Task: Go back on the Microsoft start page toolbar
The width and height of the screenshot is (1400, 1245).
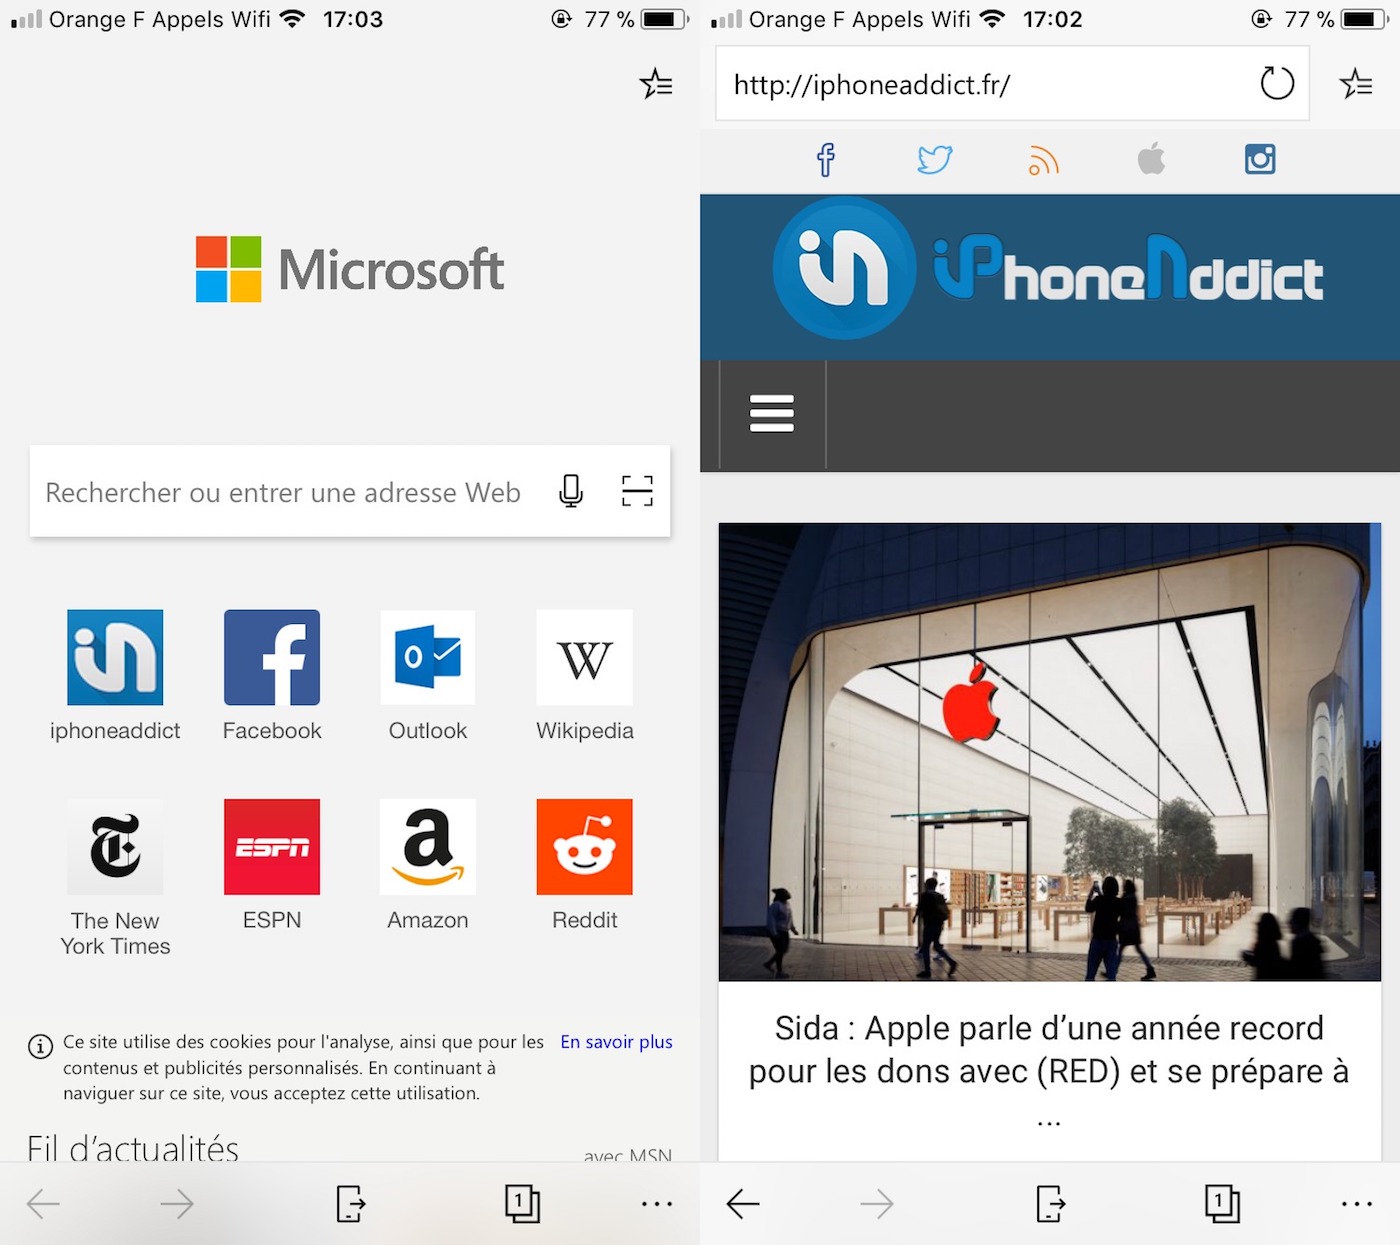Action: click(43, 1204)
